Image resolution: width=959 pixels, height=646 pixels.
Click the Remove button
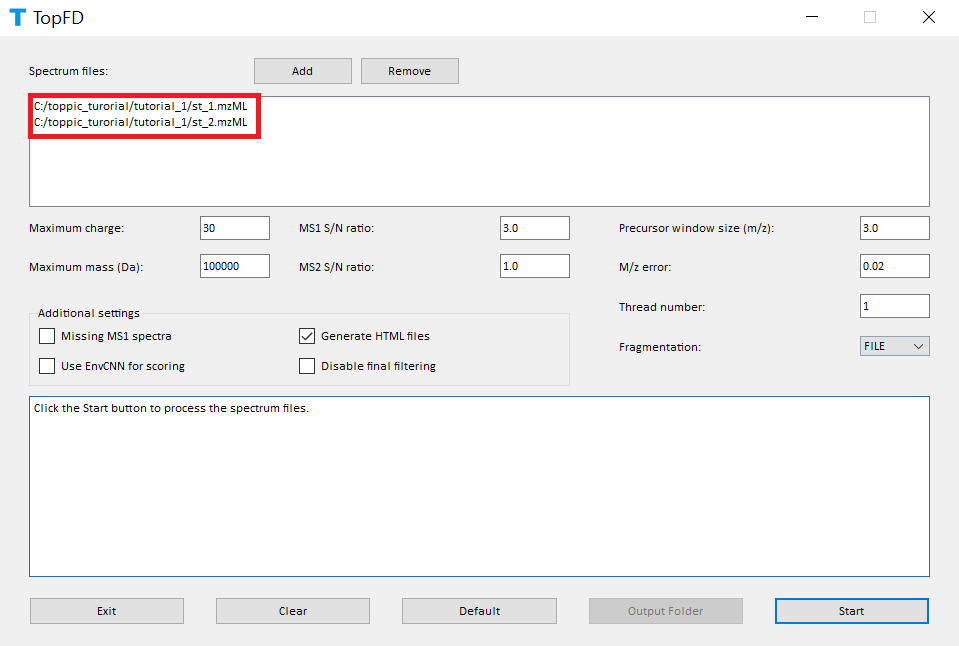(409, 71)
